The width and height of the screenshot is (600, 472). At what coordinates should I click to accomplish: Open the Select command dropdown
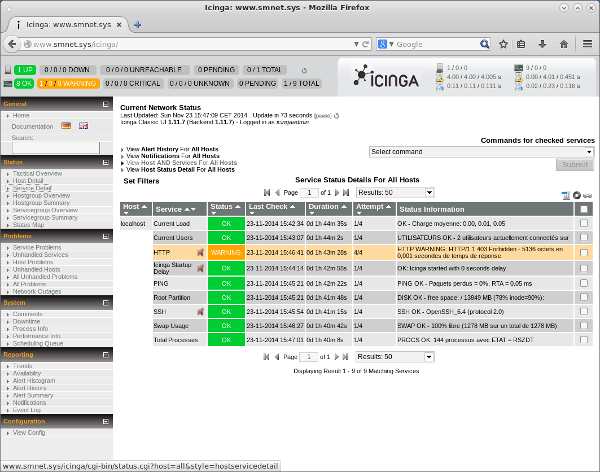point(481,151)
